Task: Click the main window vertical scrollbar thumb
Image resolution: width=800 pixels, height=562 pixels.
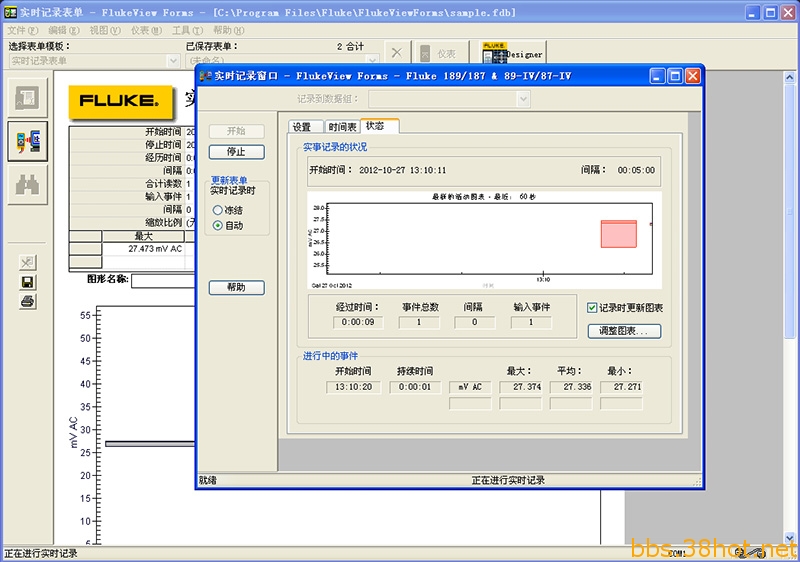Action: (789, 212)
